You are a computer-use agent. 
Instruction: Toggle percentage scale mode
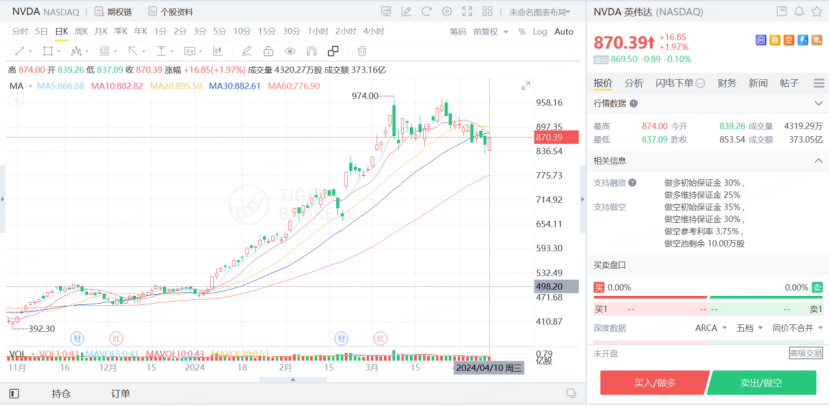(522, 32)
